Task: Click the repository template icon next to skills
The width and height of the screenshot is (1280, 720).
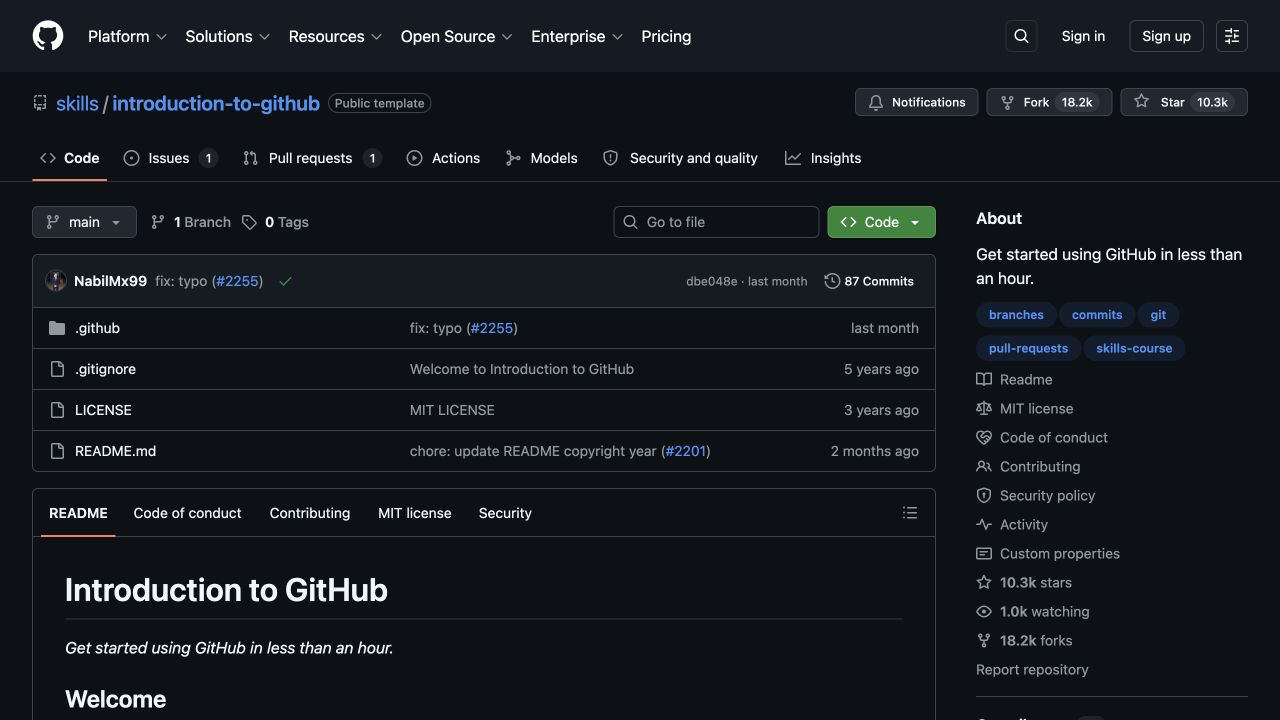Action: 40,103
